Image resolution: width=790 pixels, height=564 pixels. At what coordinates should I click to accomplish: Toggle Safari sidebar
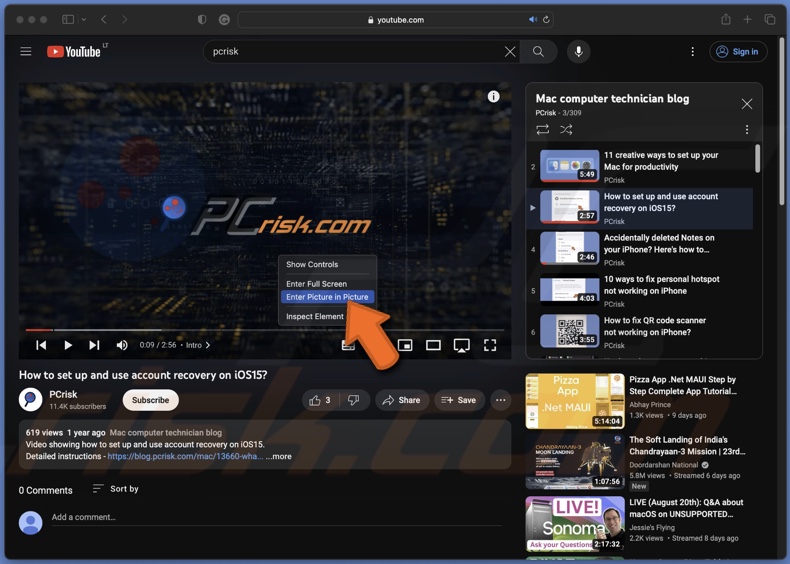[x=68, y=20]
